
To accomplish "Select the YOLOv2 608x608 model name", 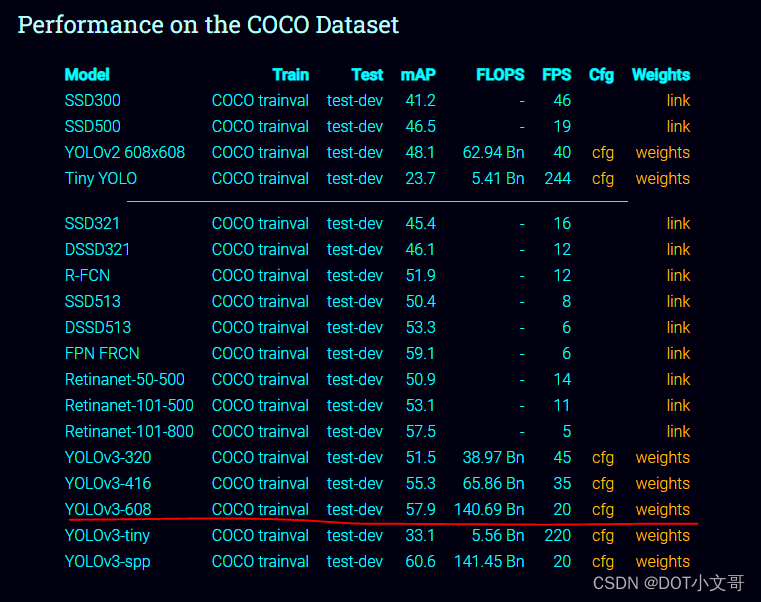I will click(x=125, y=152).
